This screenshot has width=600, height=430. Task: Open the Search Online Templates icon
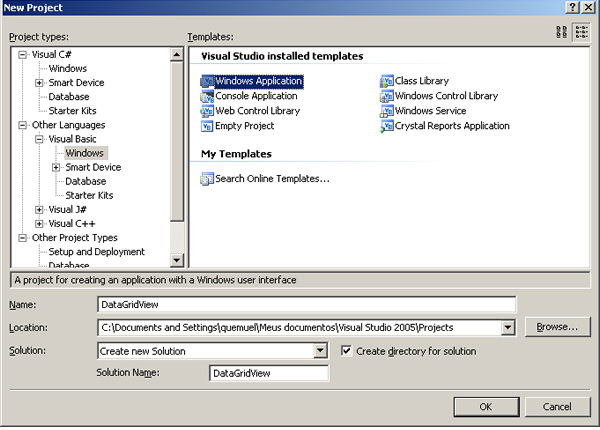[207, 179]
